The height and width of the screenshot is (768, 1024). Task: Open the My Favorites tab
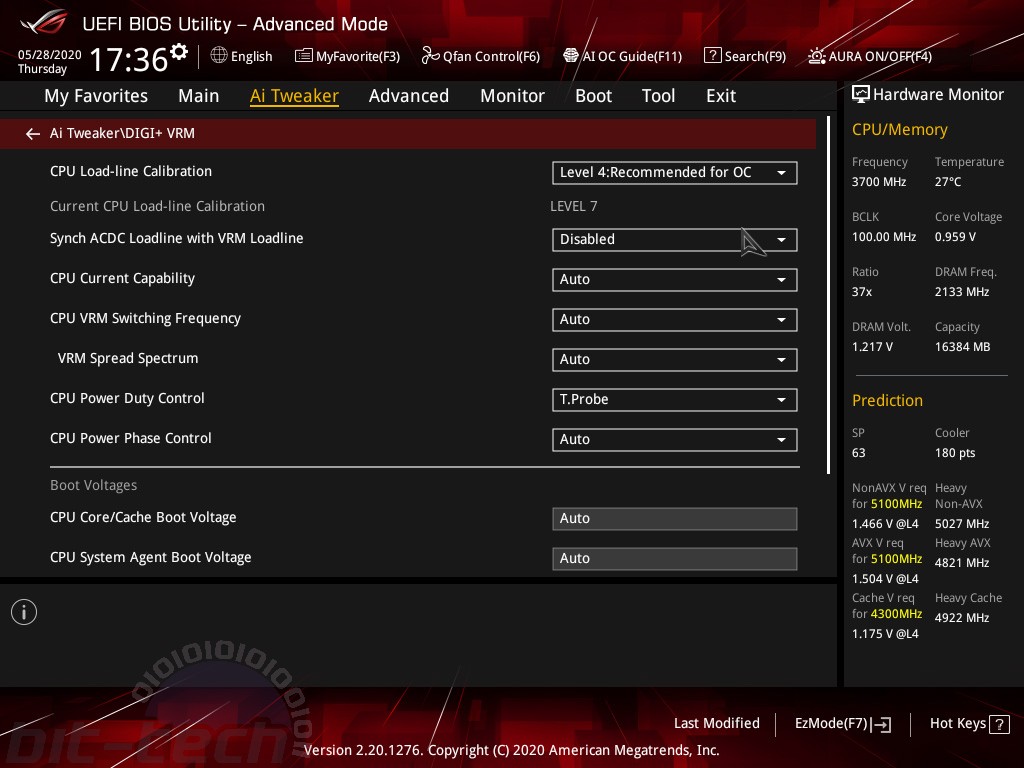(96, 96)
